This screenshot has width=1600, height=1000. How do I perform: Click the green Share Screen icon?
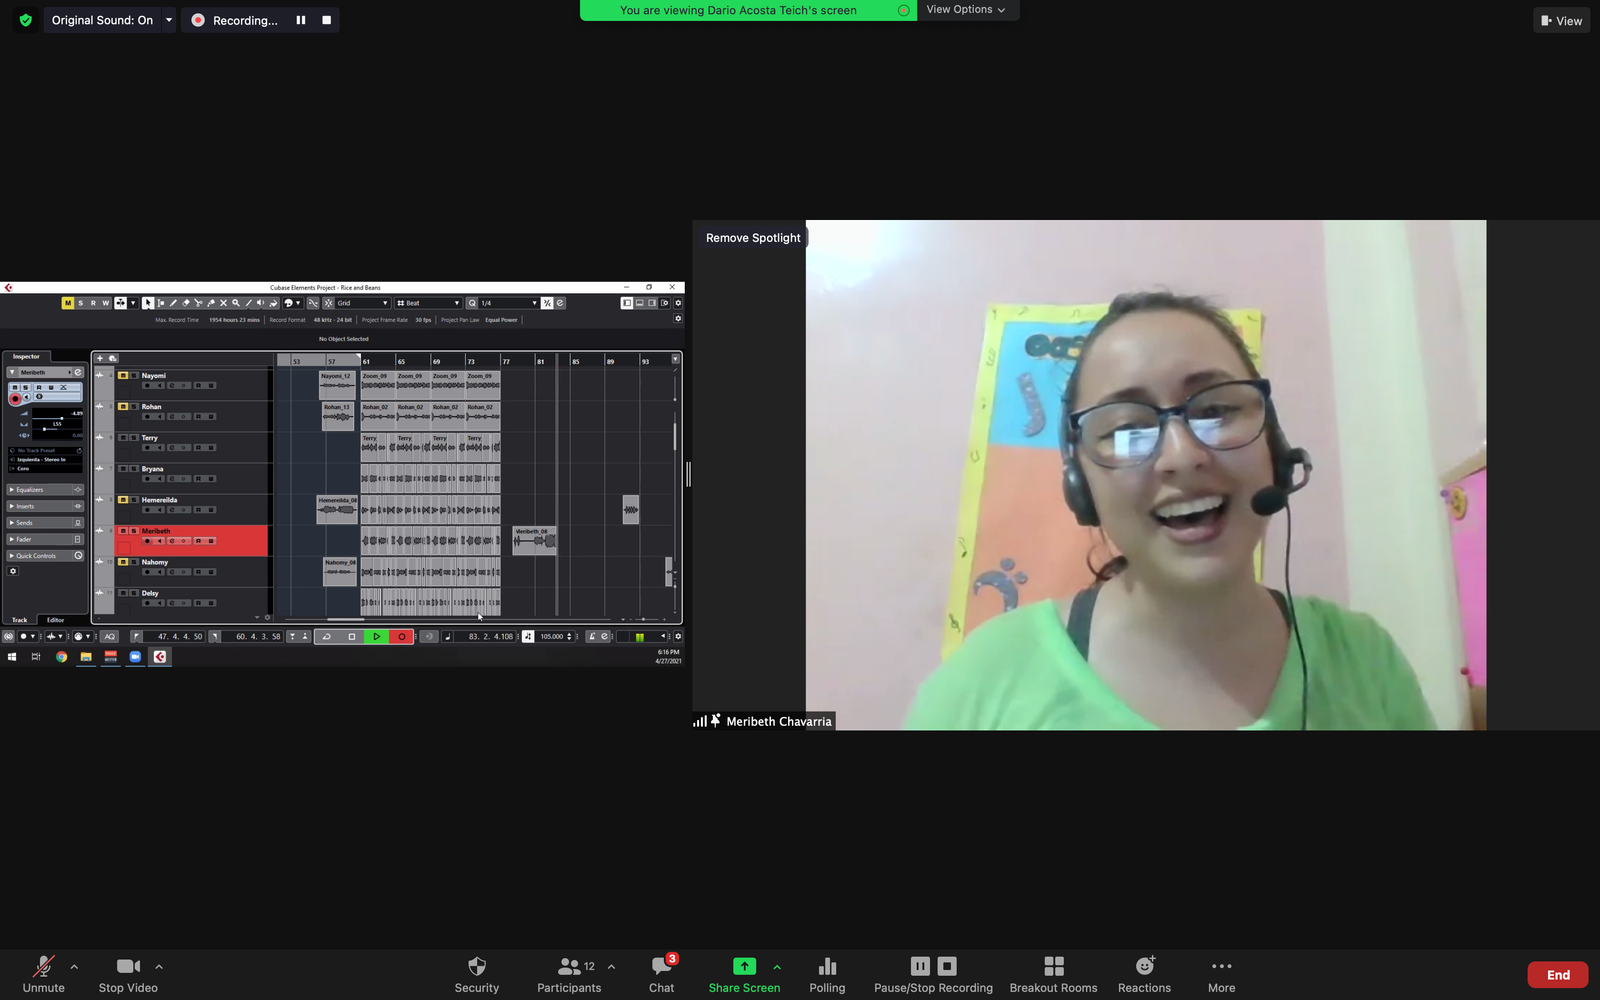tap(744, 966)
